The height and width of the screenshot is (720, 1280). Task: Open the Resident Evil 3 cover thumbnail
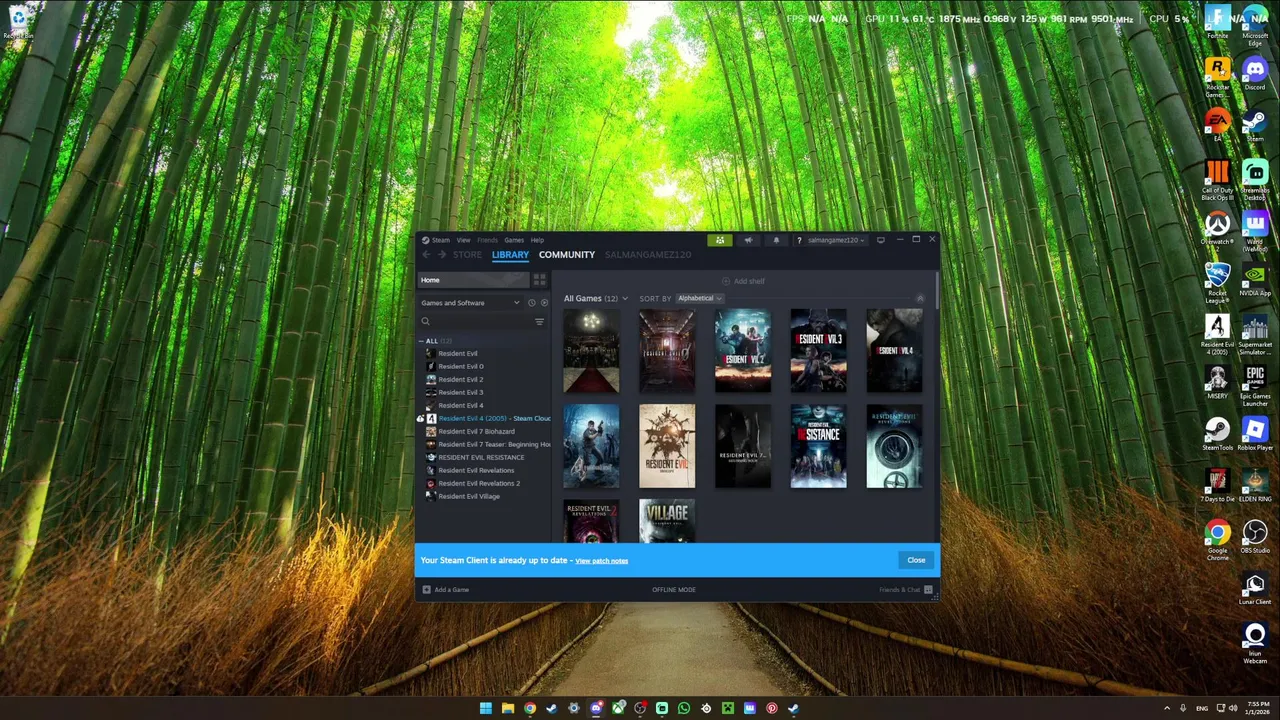819,351
